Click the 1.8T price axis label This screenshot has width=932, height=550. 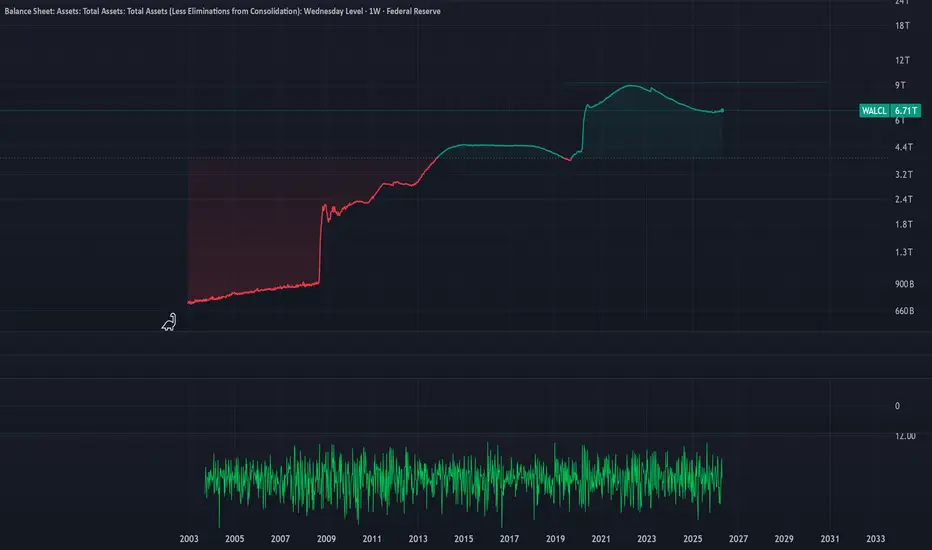904,224
